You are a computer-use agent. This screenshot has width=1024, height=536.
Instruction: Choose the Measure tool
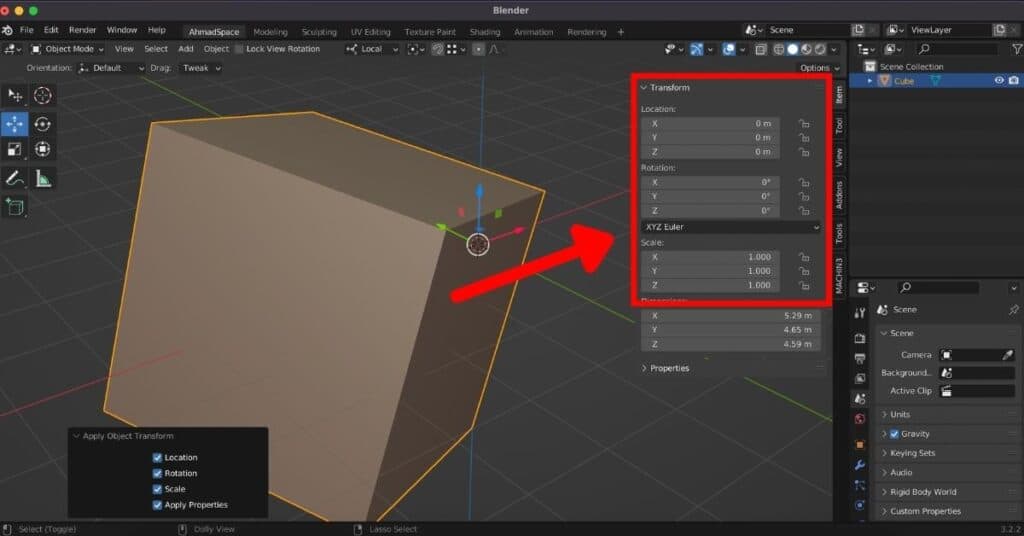(x=43, y=179)
